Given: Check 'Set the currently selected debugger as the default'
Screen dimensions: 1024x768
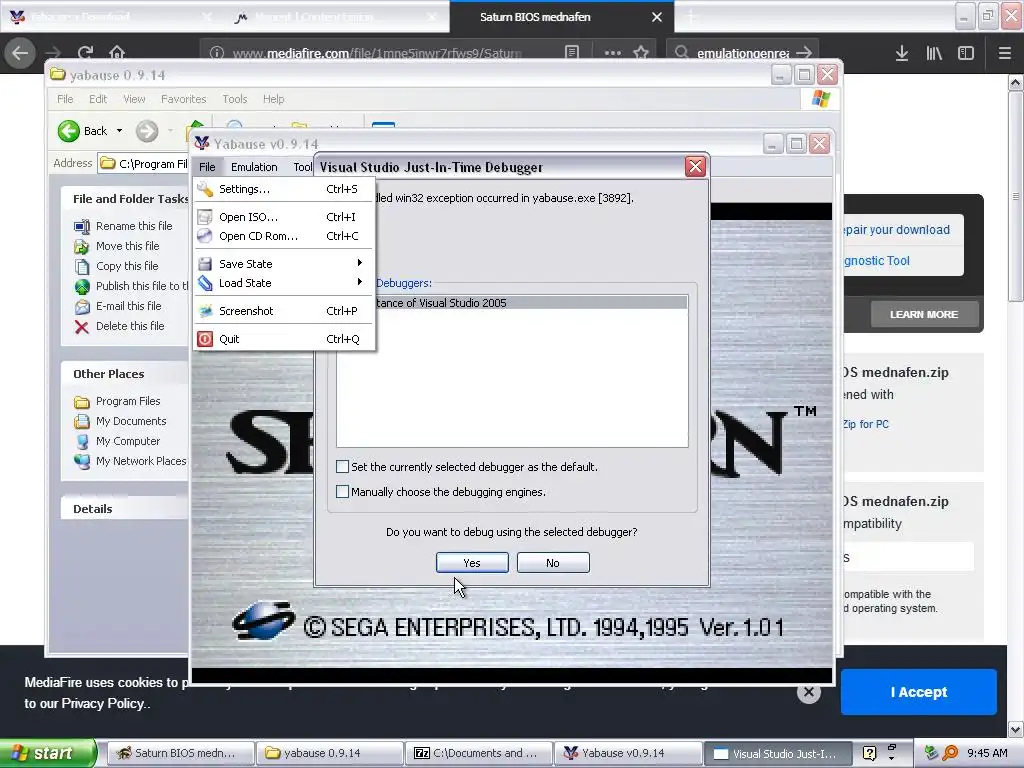Looking at the screenshot, I should pyautogui.click(x=342, y=466).
